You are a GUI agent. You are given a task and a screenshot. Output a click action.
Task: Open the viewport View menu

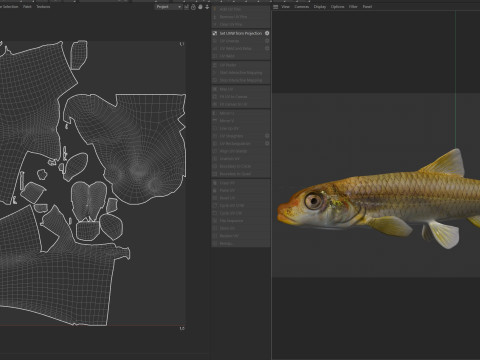point(286,7)
